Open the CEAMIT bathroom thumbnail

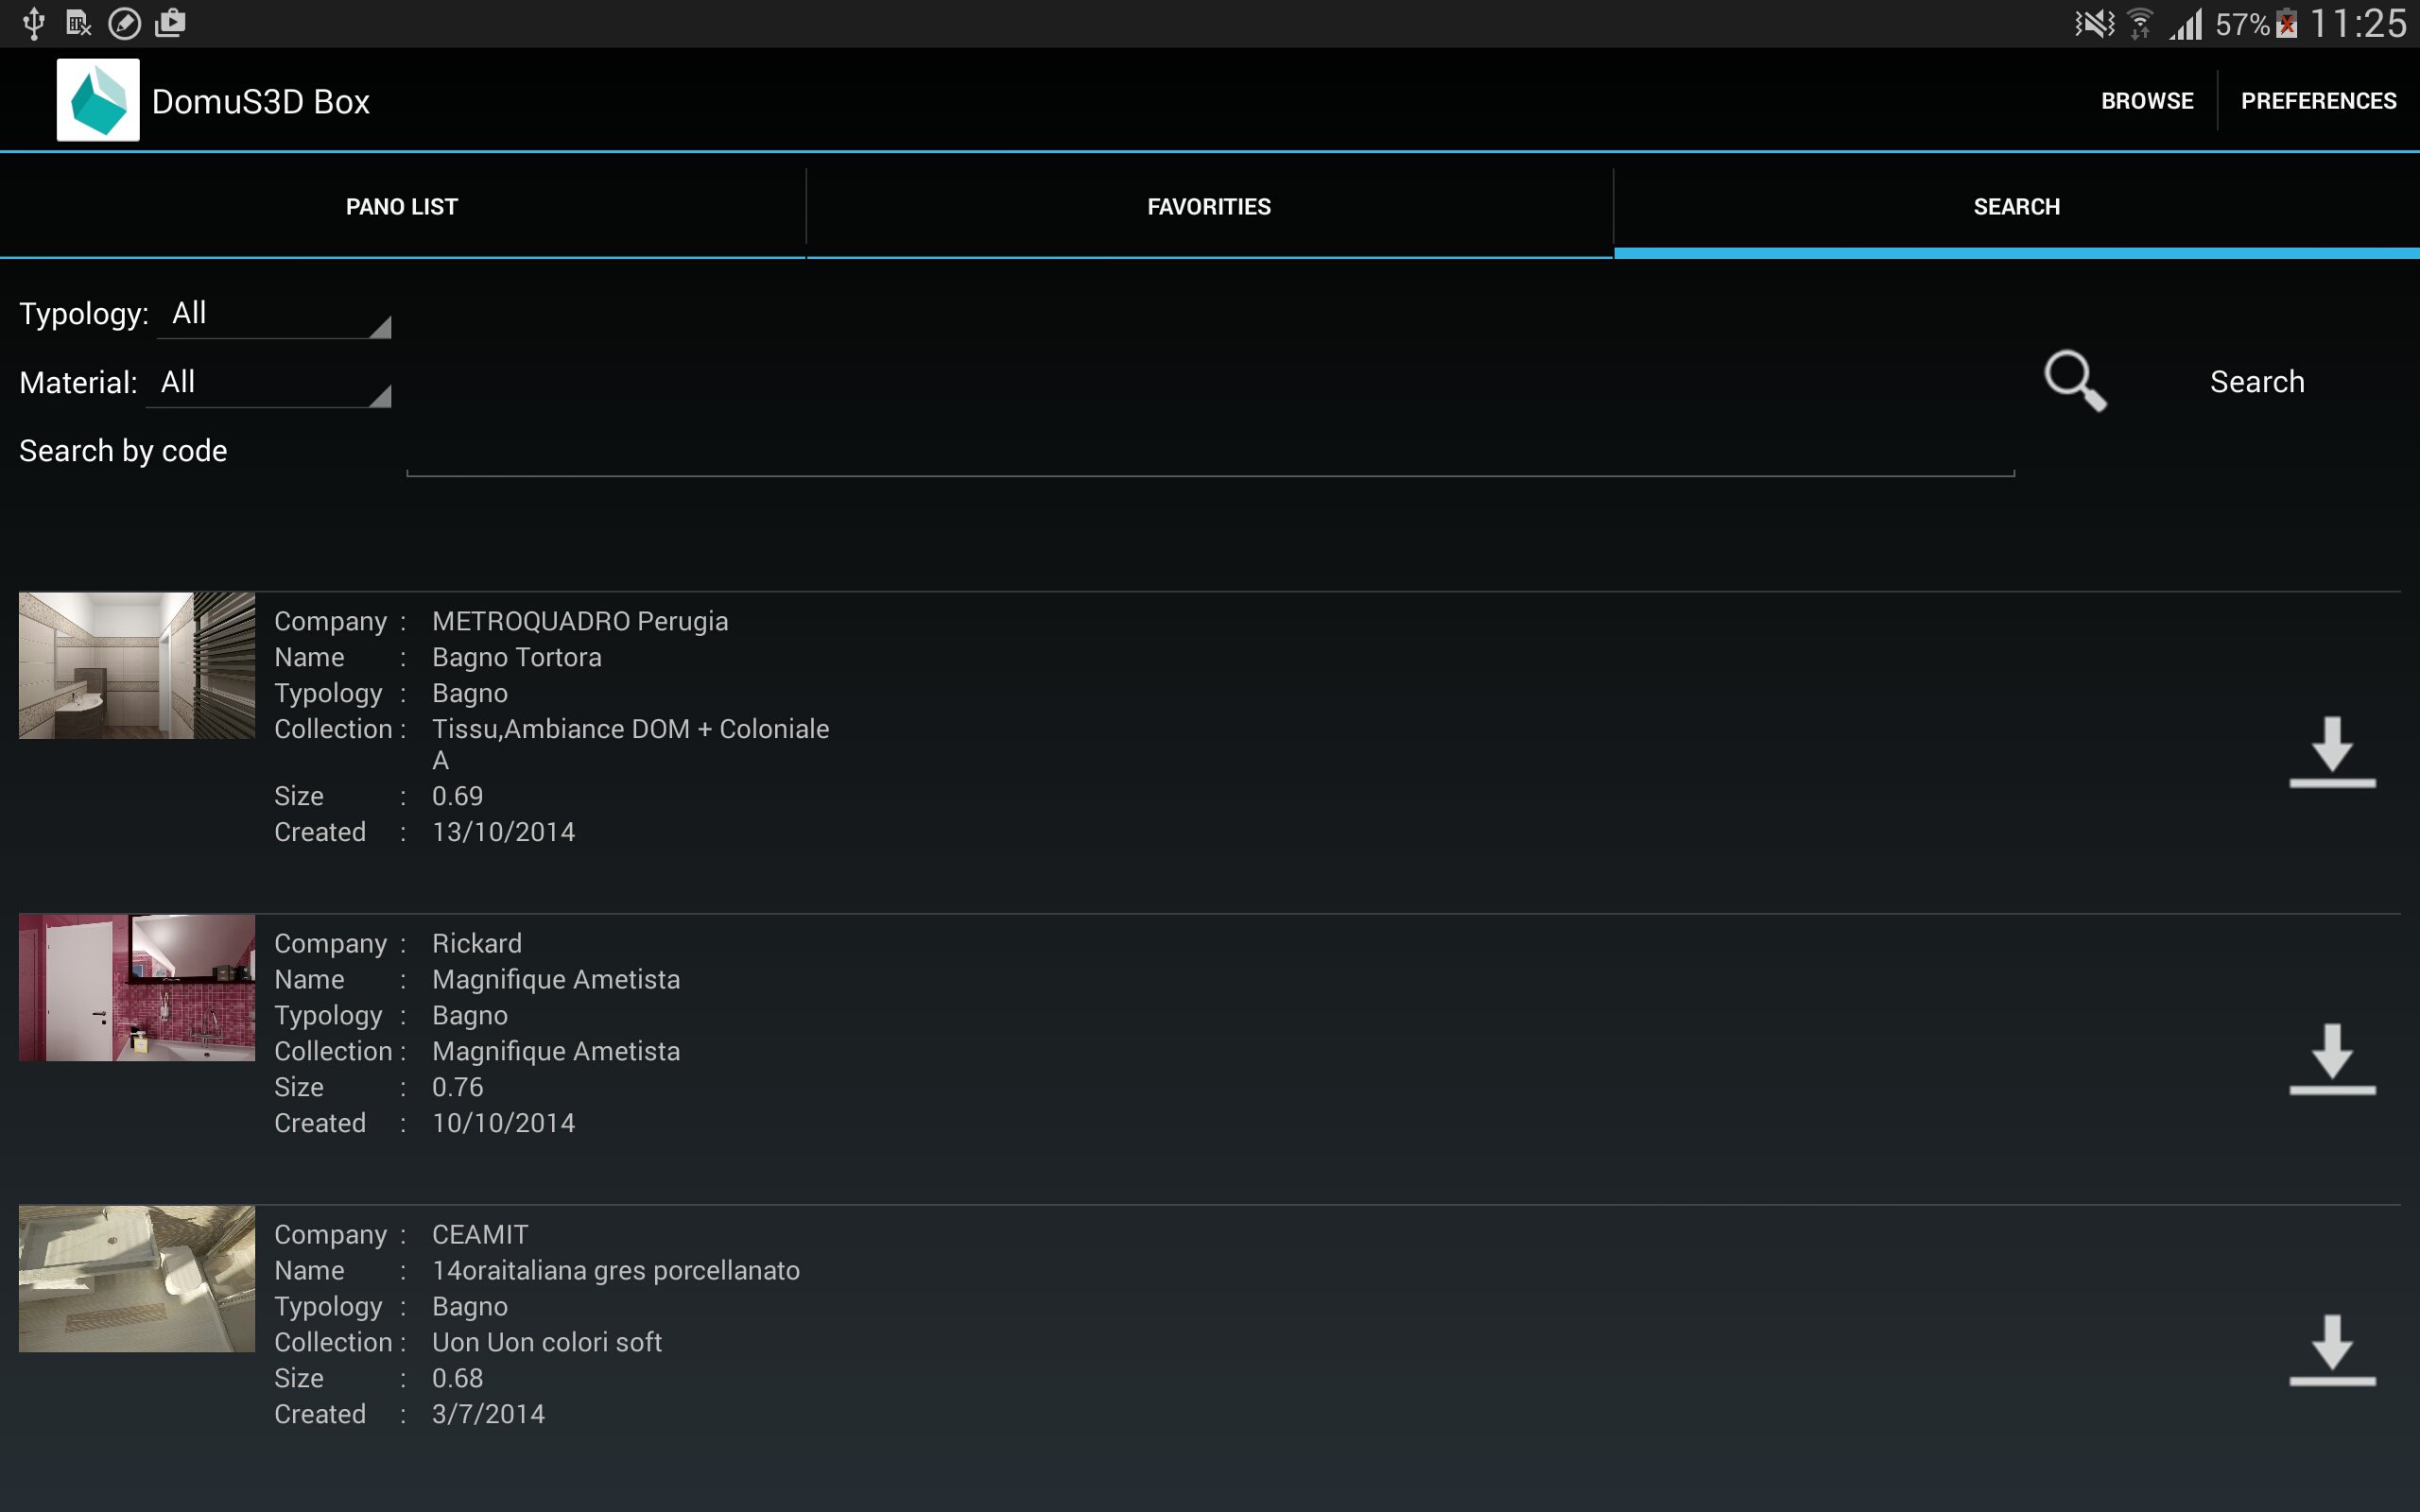(137, 1279)
